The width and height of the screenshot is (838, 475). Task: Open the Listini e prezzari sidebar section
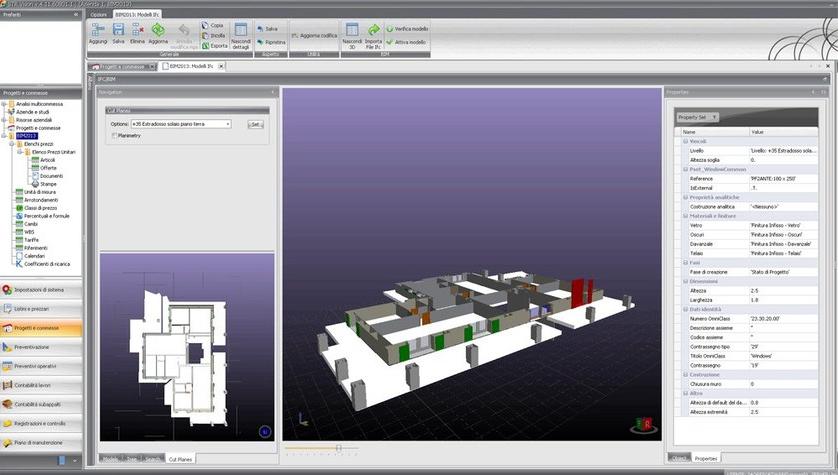point(41,309)
